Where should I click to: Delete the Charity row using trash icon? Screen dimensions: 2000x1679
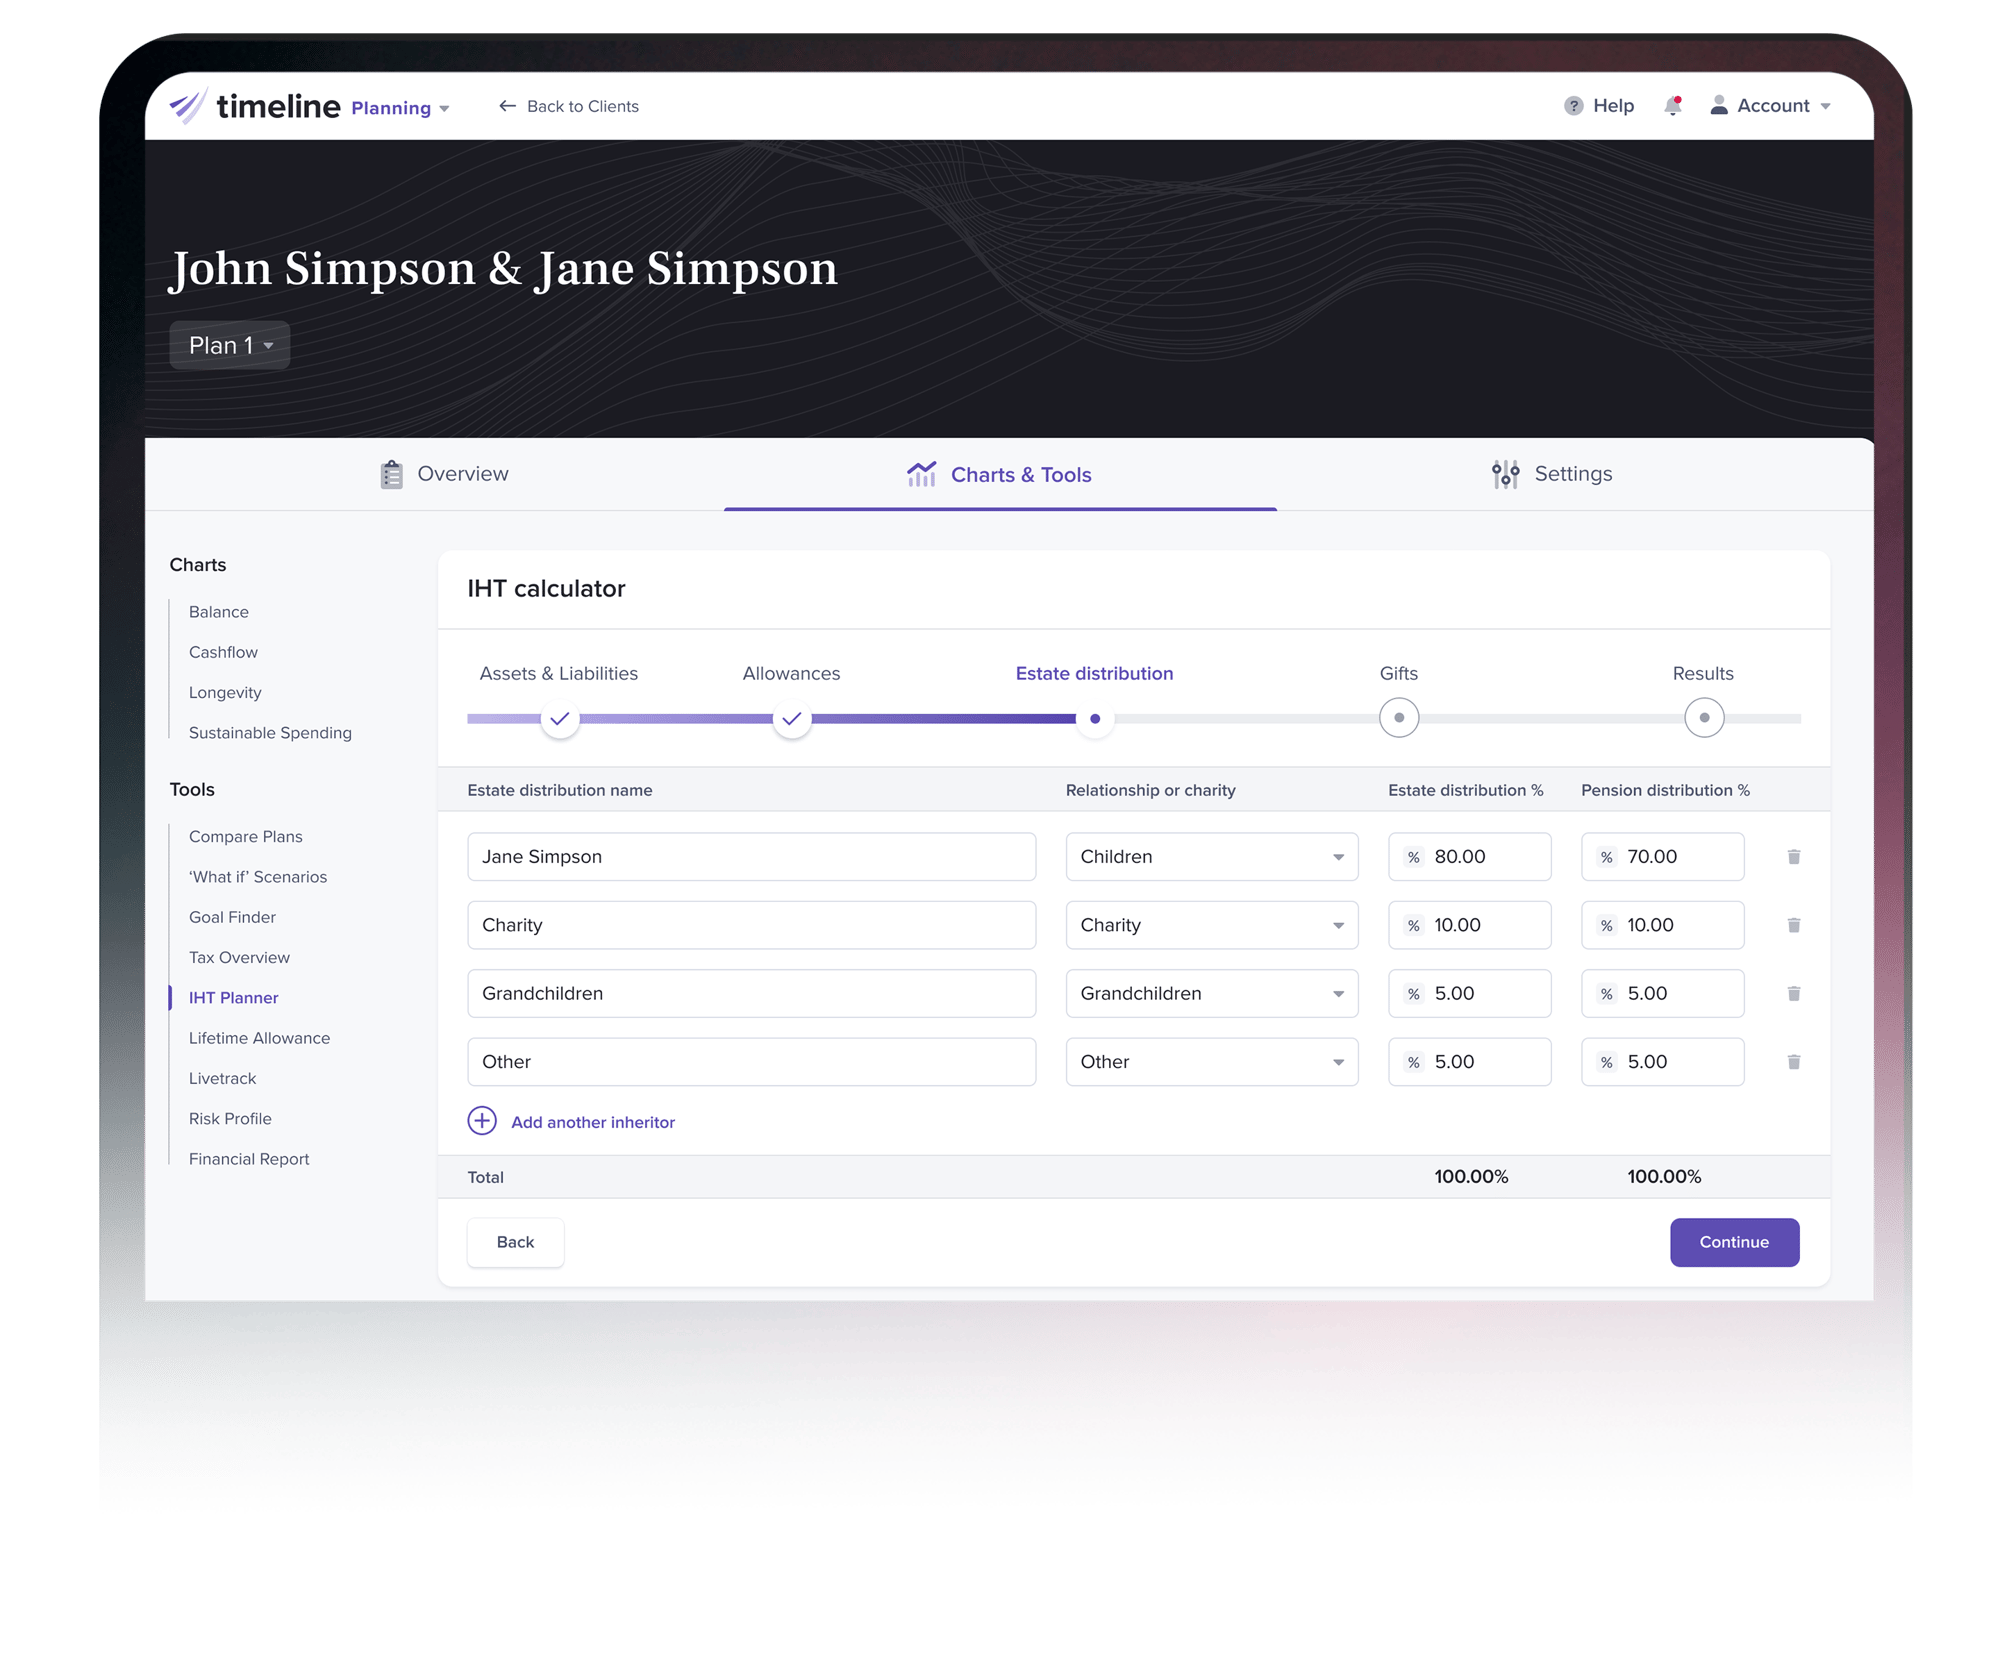(x=1793, y=925)
